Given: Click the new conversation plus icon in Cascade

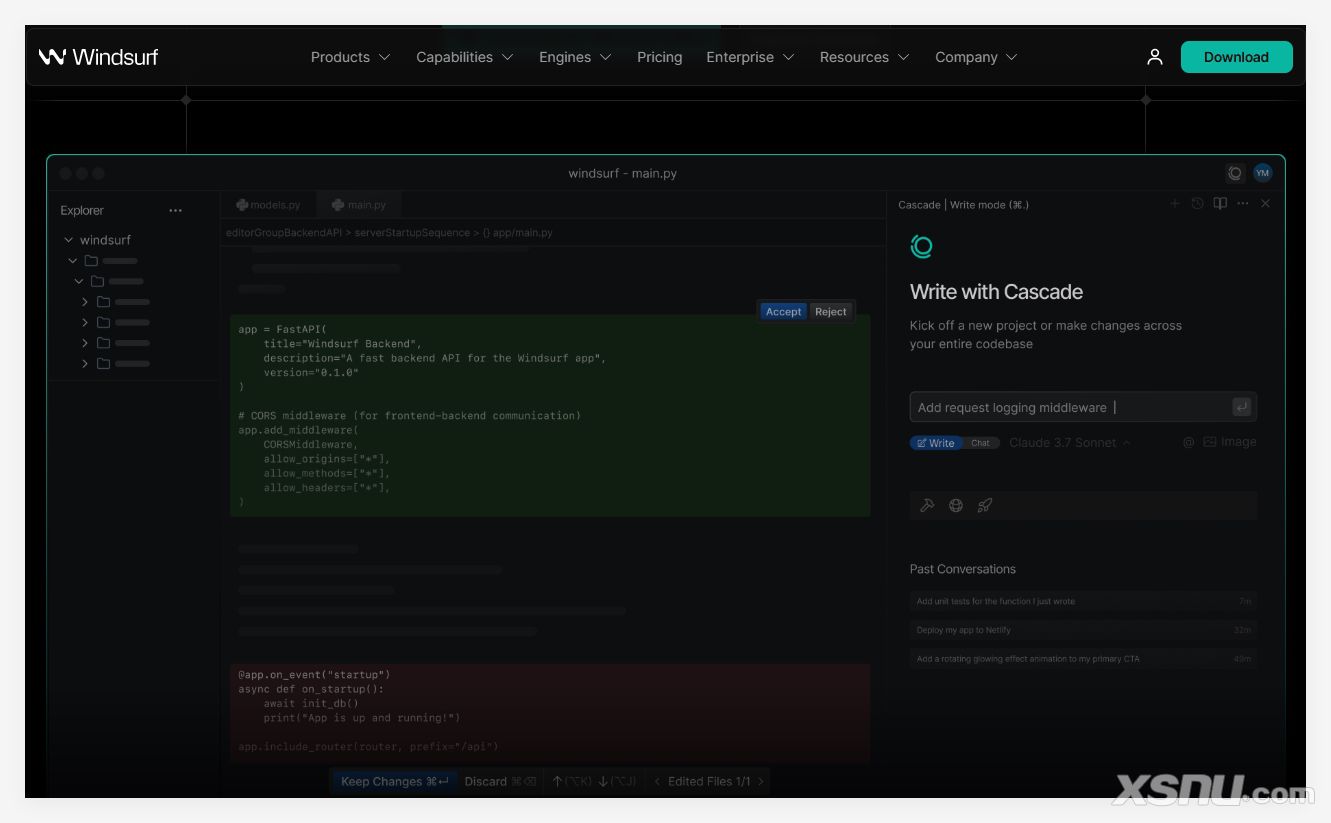Looking at the screenshot, I should (1175, 204).
